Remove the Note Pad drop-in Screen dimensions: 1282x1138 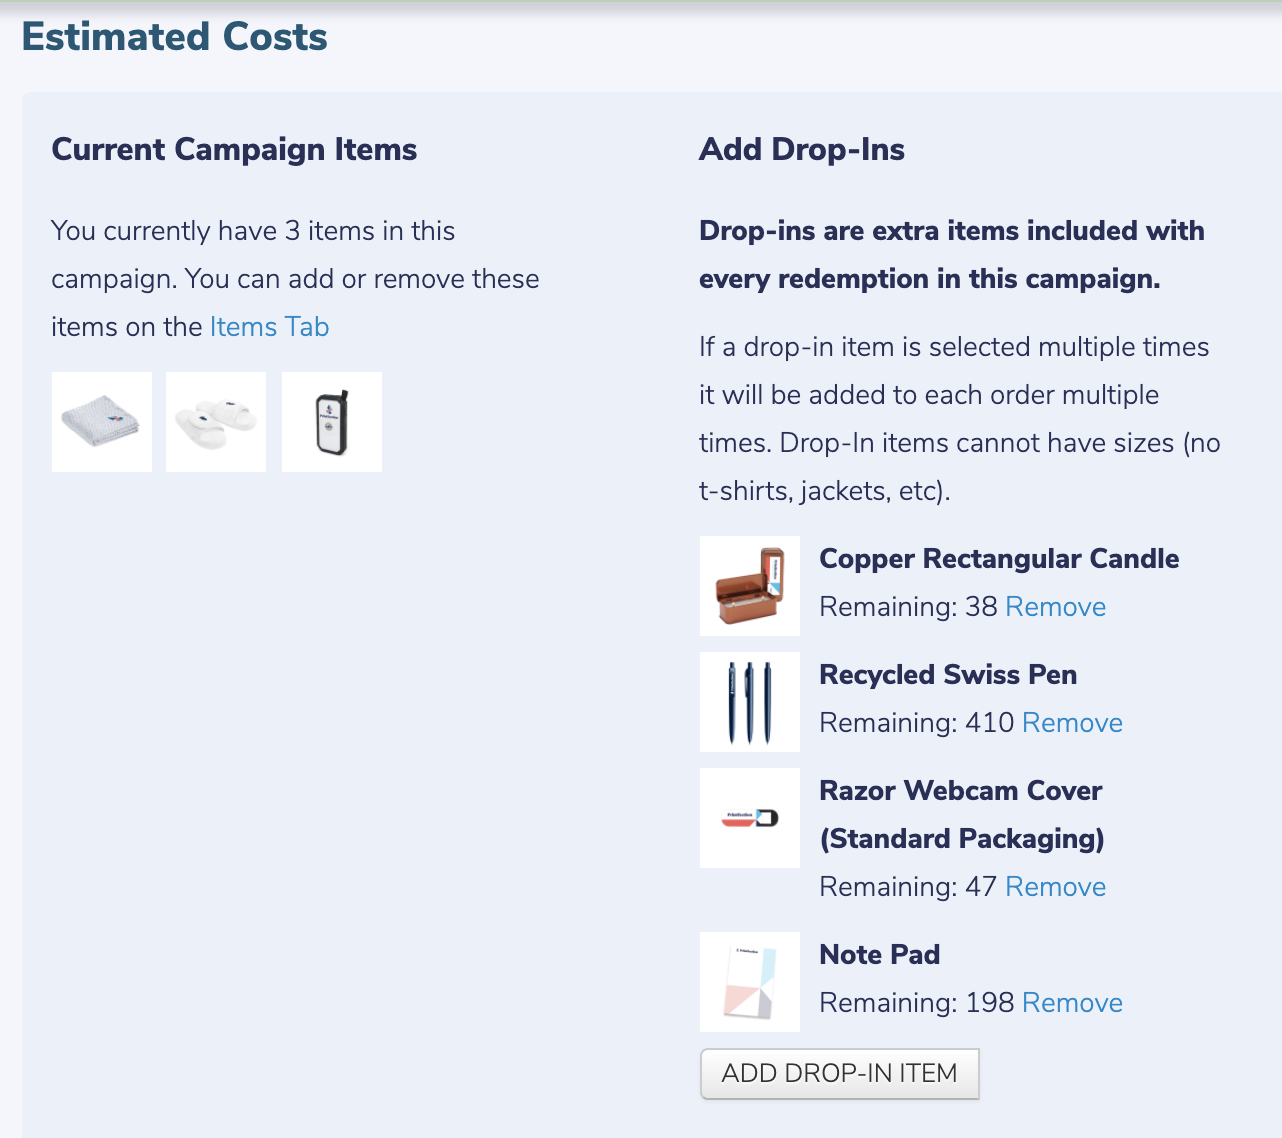tap(1072, 1003)
